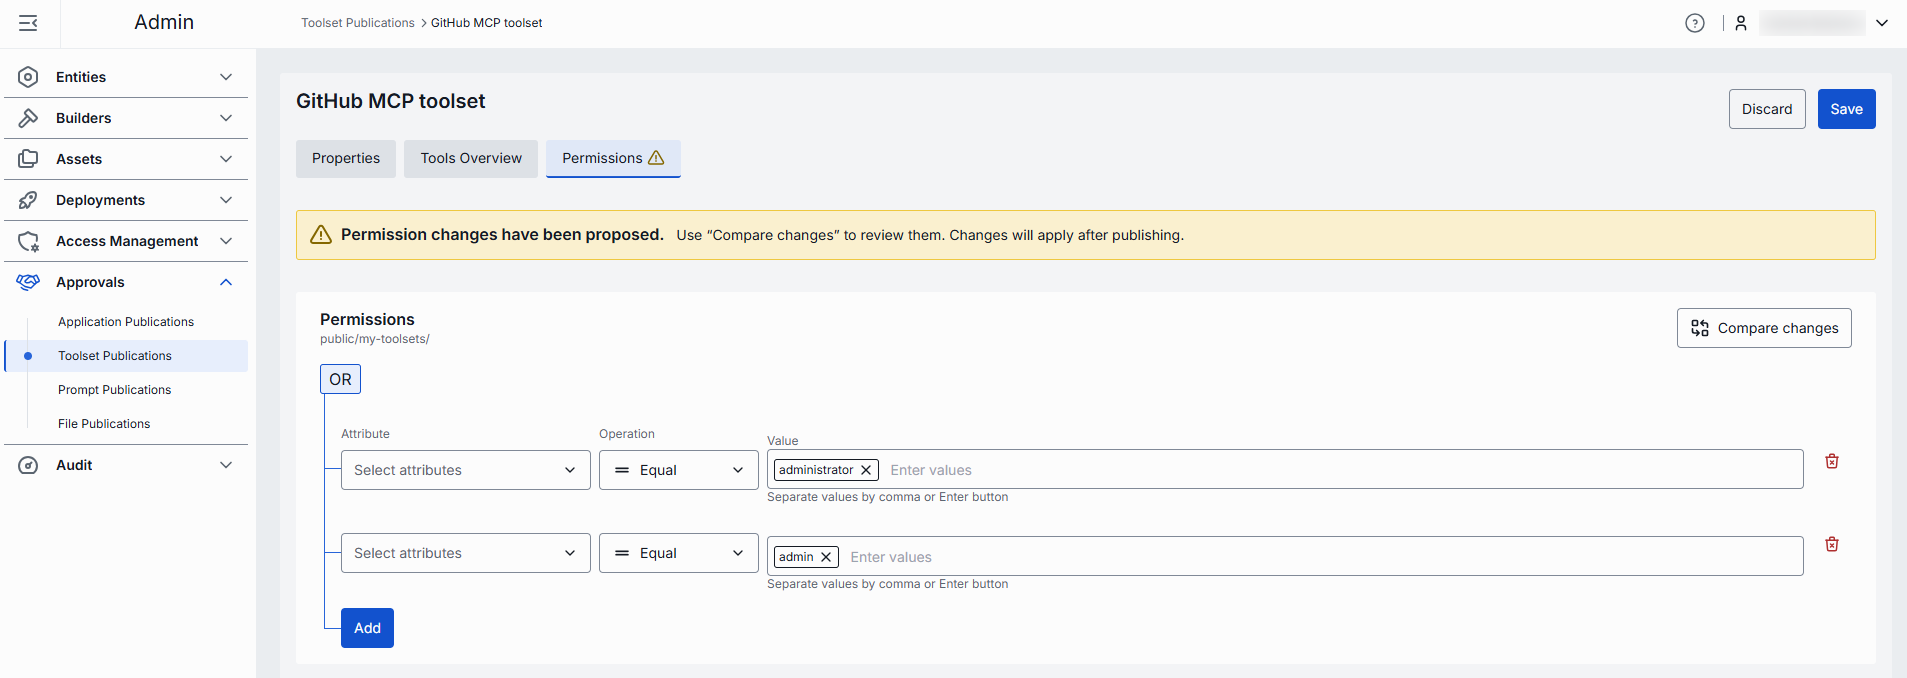Open second row Equal operation dropdown

click(x=678, y=553)
